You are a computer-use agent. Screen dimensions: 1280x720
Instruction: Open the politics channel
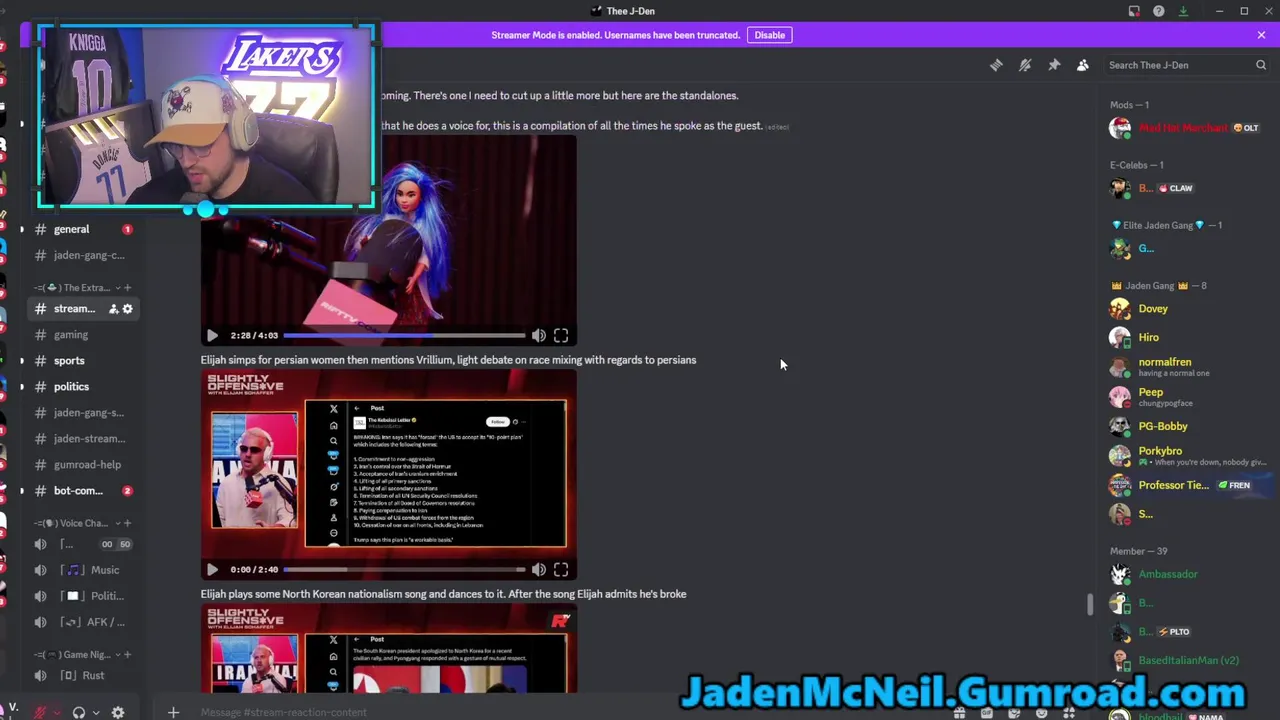tap(82, 387)
